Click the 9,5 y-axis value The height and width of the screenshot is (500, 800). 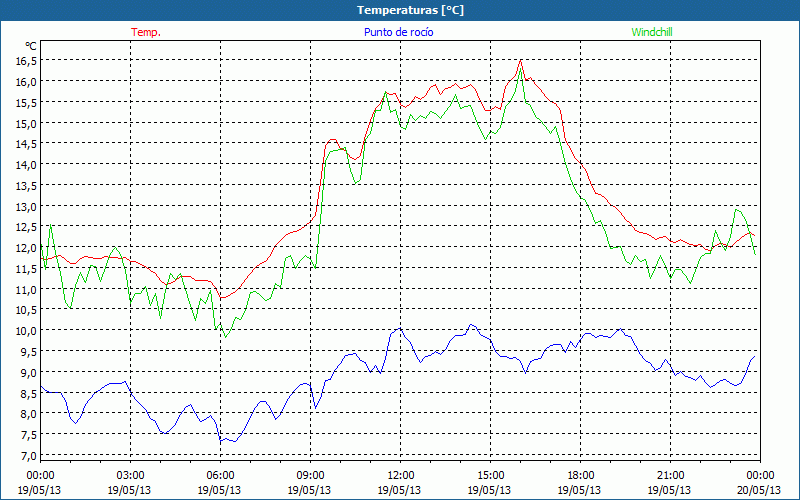pyautogui.click(x=28, y=352)
